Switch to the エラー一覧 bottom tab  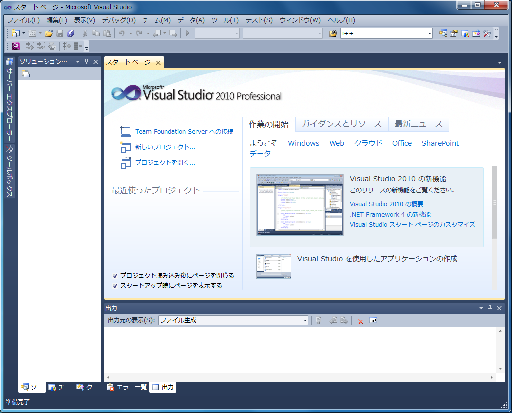click(x=127, y=387)
